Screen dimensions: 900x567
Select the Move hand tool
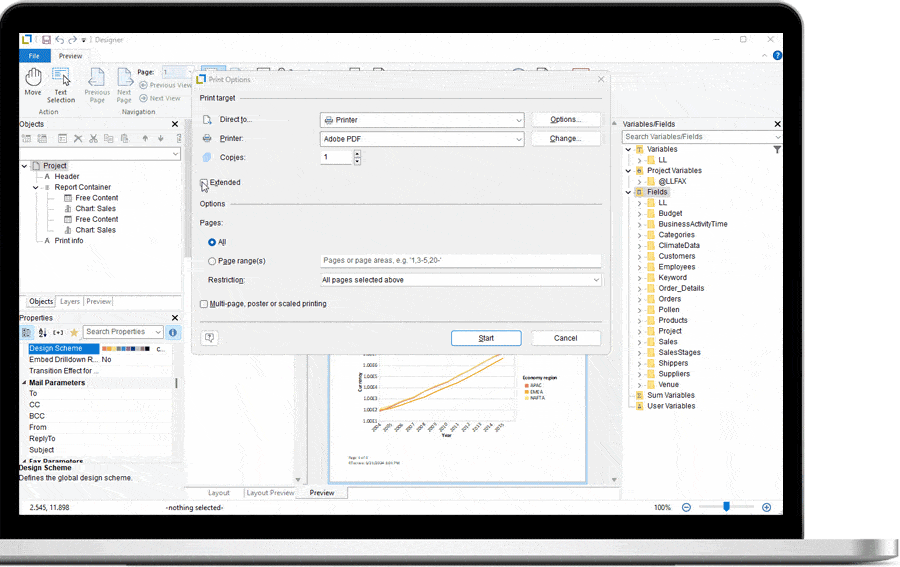tap(33, 81)
